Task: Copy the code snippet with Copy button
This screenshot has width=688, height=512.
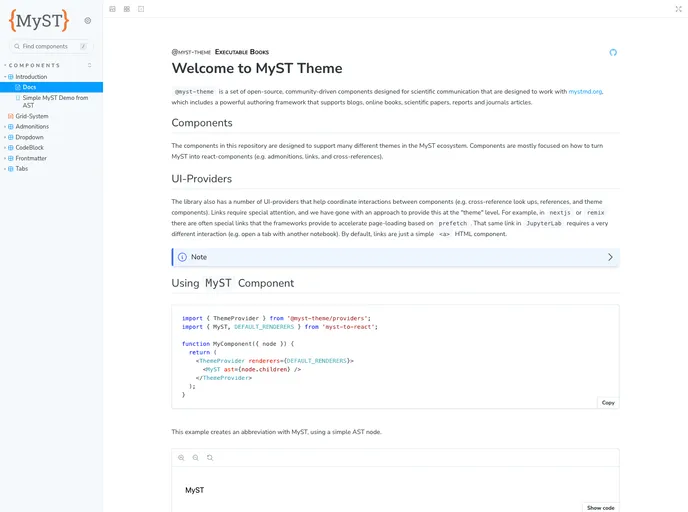Action: tap(608, 402)
